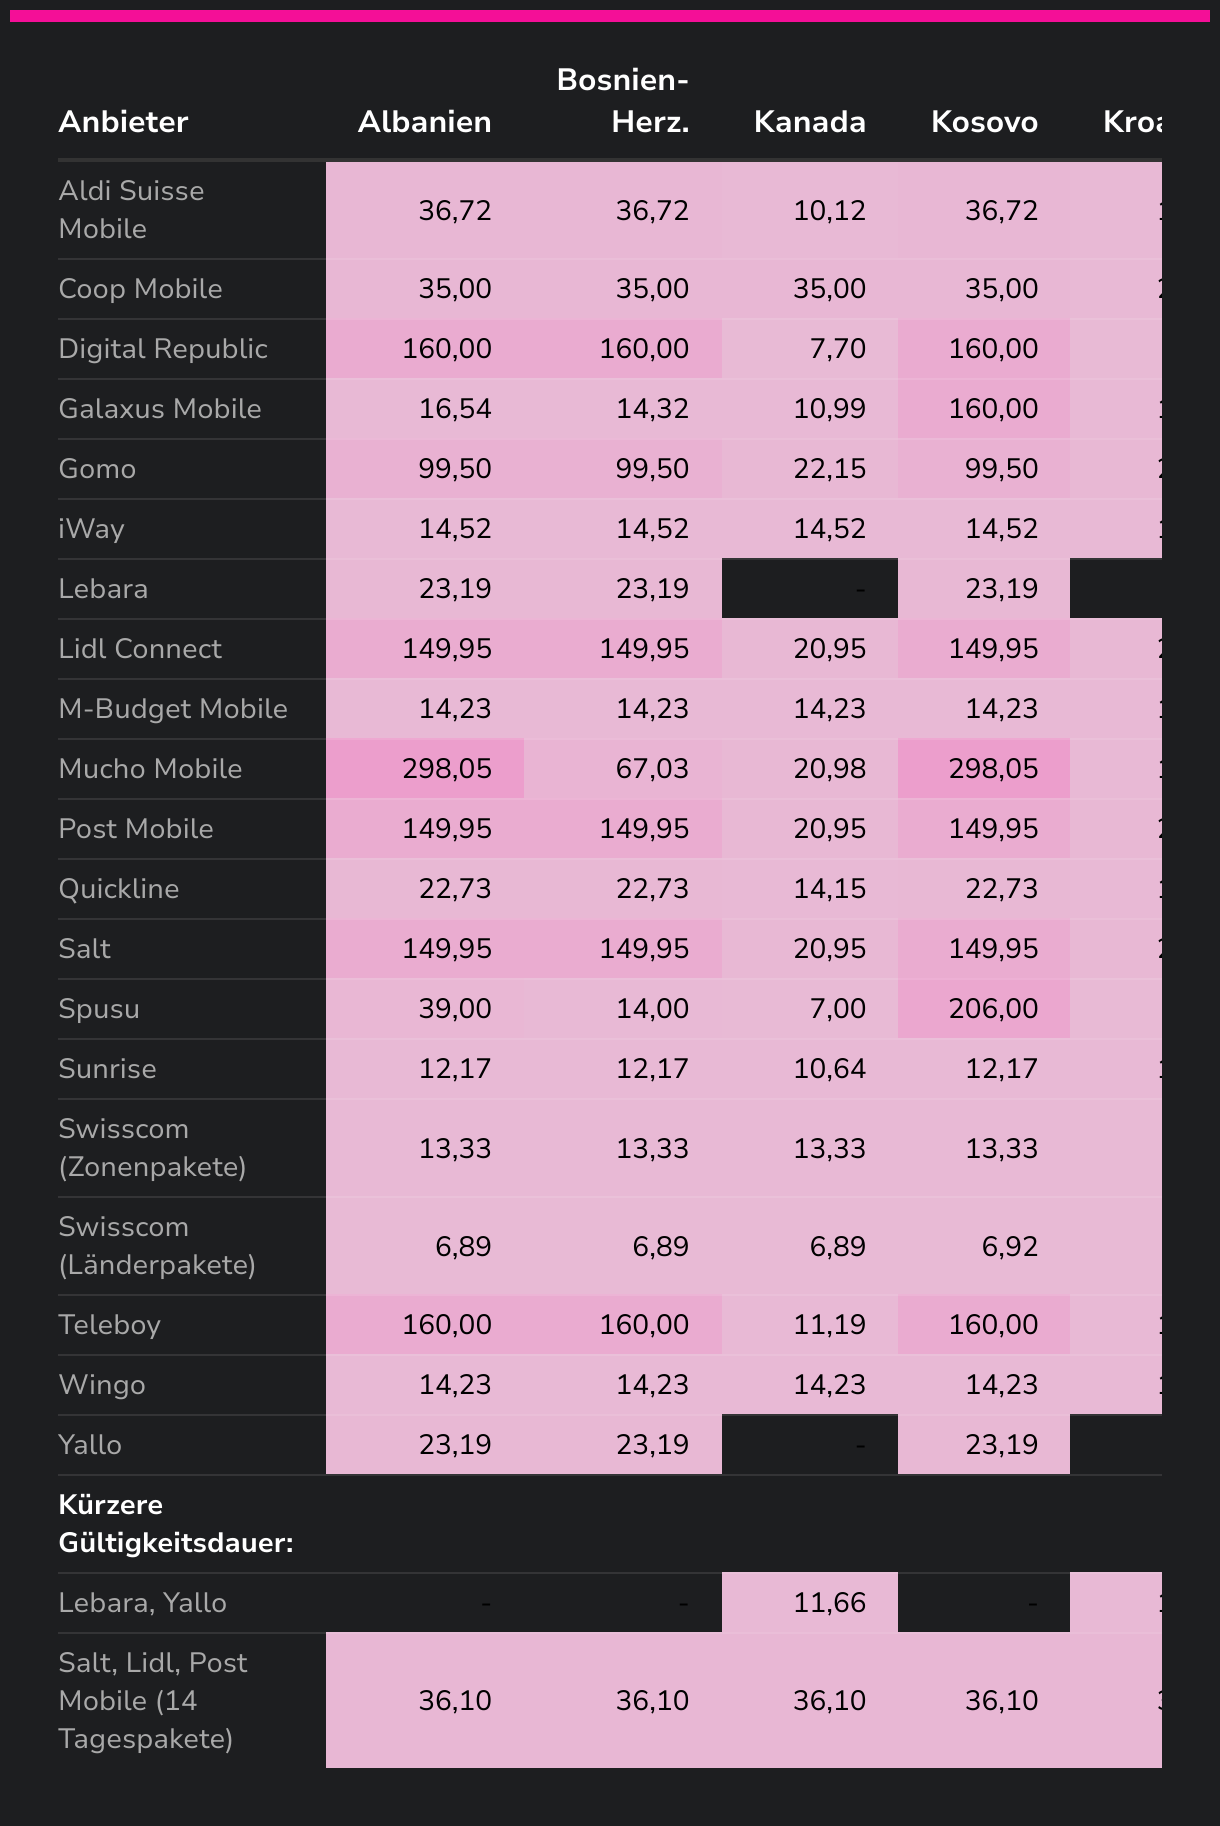This screenshot has height=1826, width=1220.
Task: Click Digital Republic's Kanada price 7,70
Action: click(x=838, y=349)
